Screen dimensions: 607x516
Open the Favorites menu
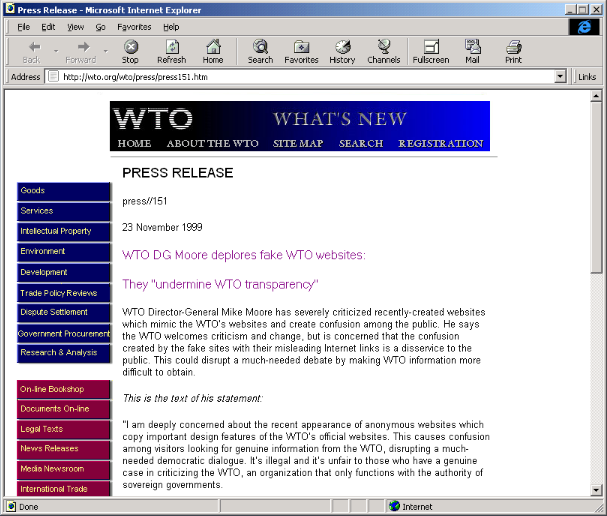pos(134,27)
